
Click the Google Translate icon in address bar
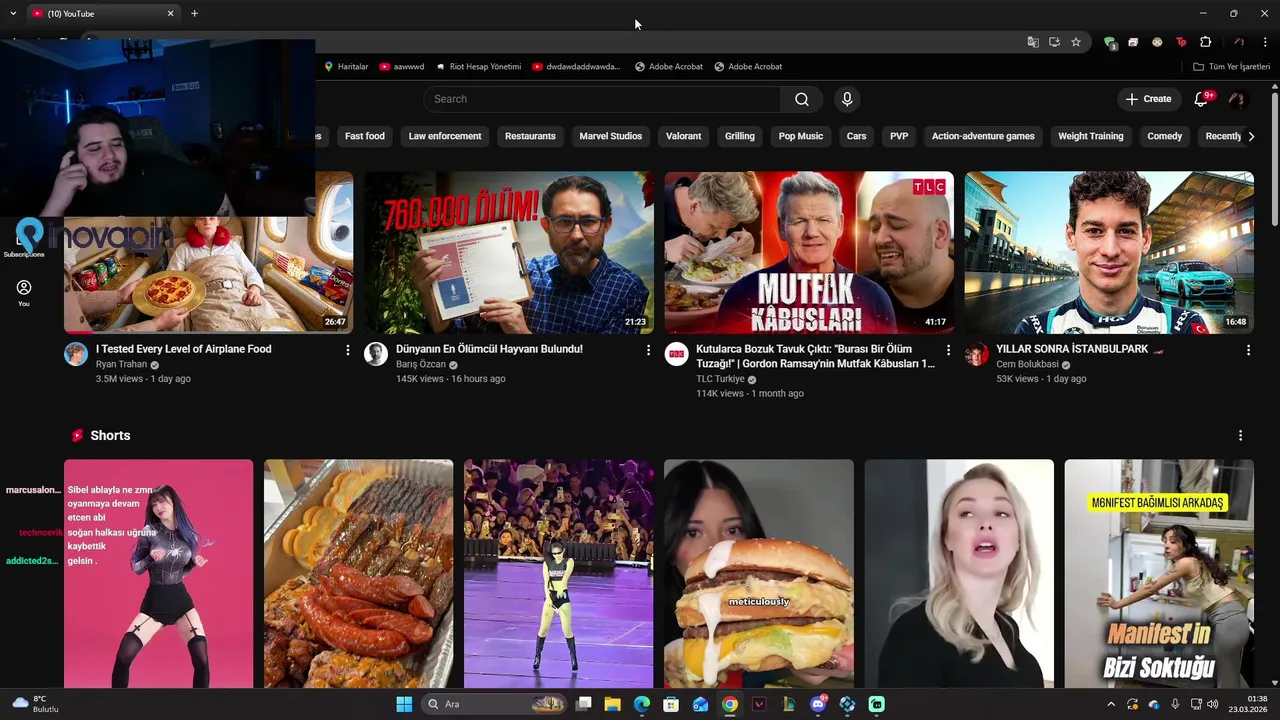(x=1033, y=42)
